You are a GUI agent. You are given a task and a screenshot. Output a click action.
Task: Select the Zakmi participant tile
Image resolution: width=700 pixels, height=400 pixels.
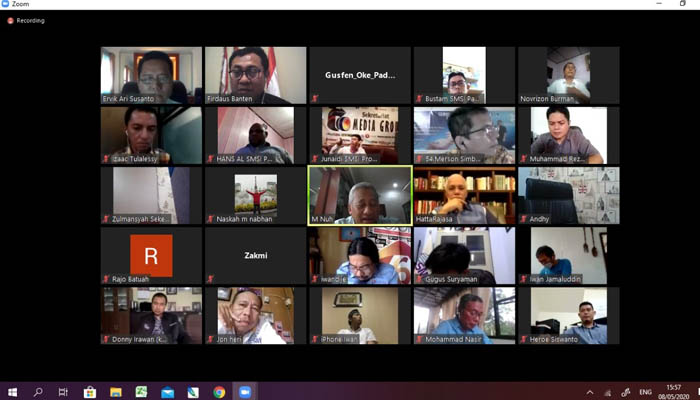click(255, 255)
